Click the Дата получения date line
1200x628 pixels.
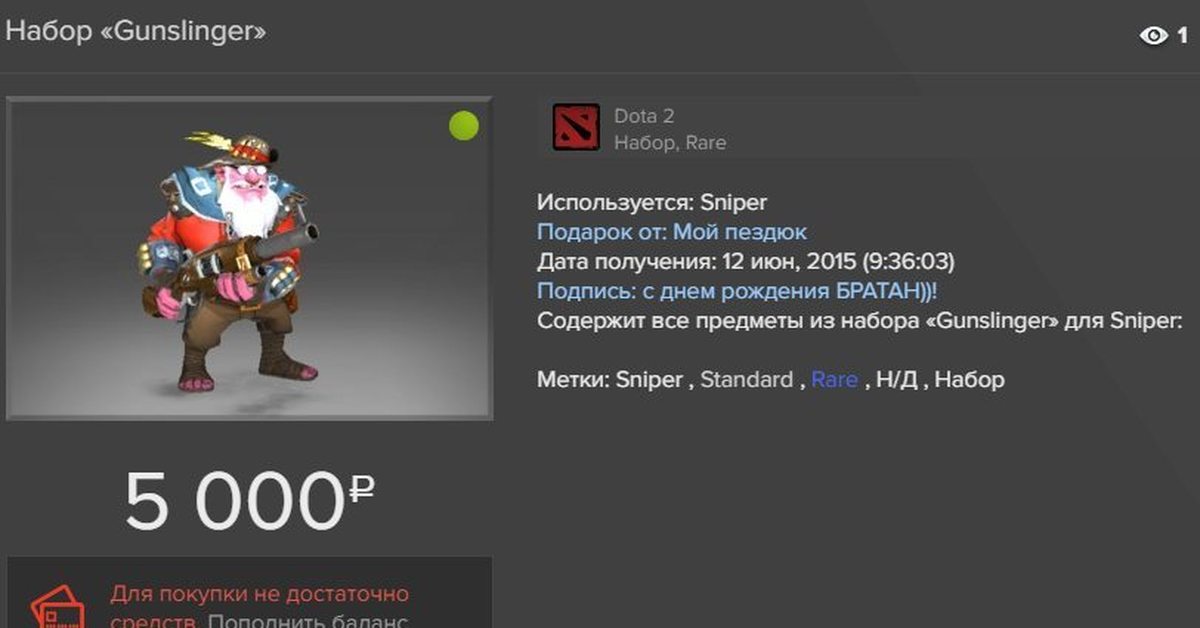pyautogui.click(x=746, y=262)
